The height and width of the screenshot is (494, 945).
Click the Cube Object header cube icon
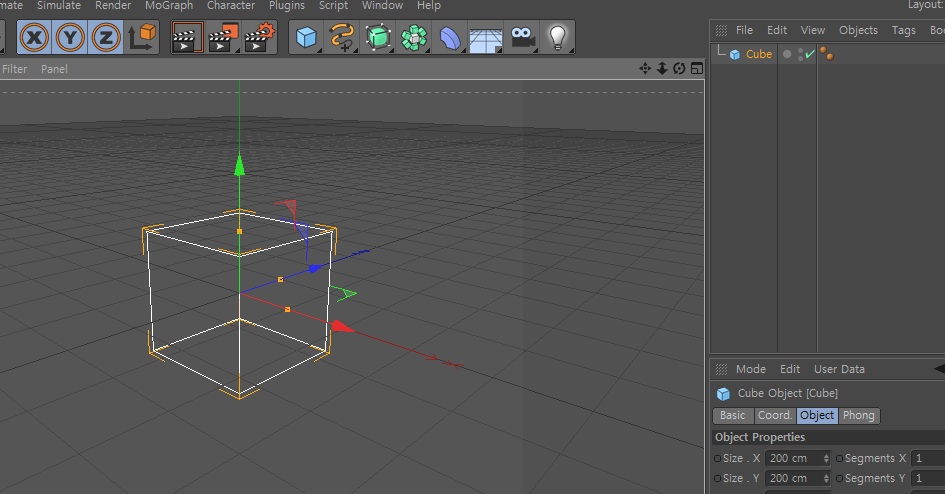(x=723, y=394)
